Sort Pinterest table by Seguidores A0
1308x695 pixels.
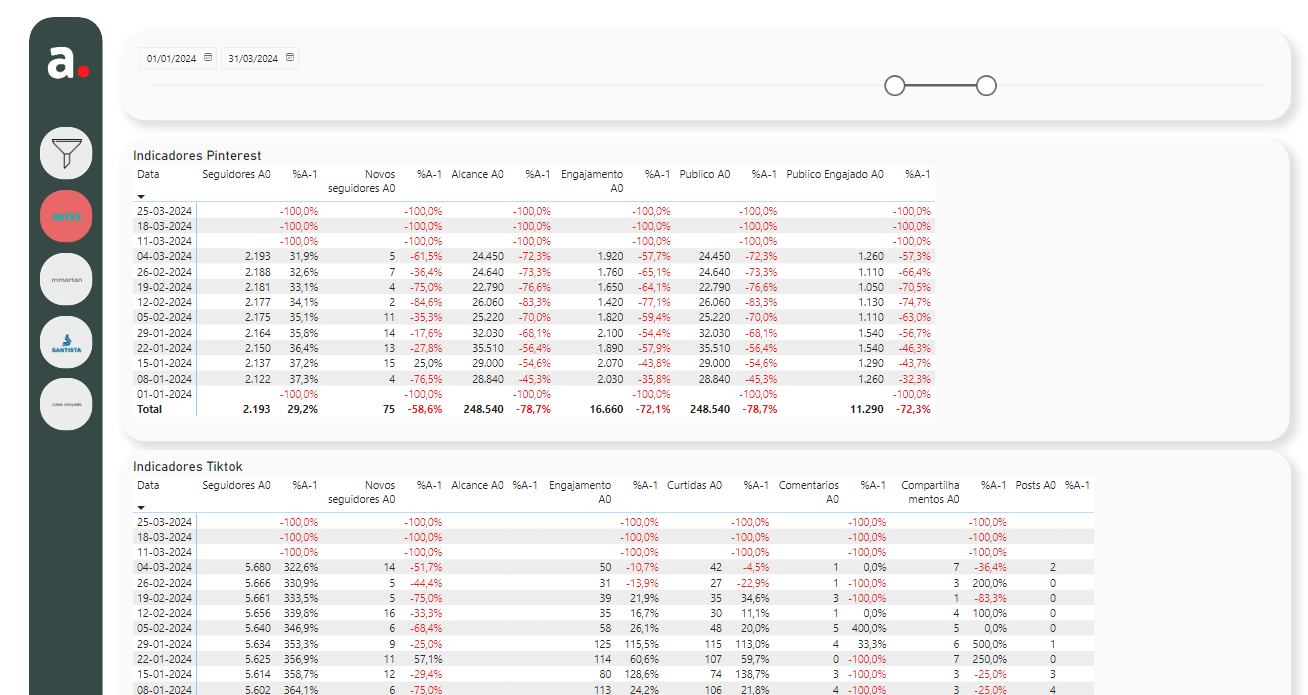[236, 174]
